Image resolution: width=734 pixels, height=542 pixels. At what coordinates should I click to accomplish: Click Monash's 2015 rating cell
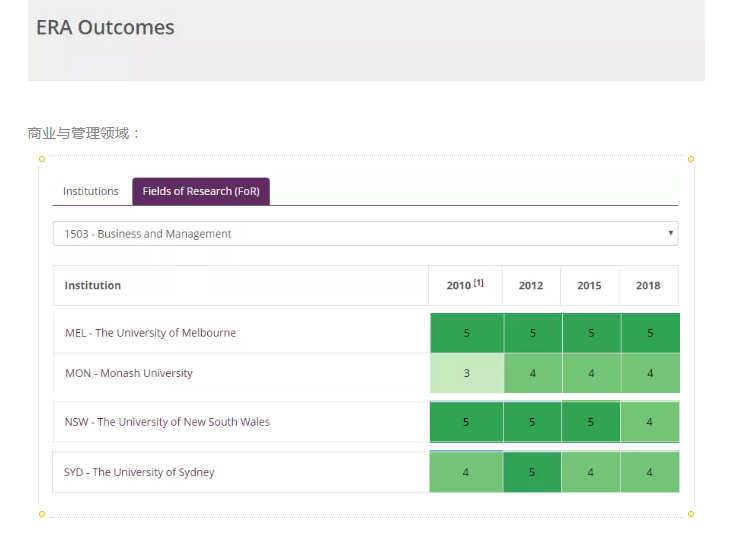592,373
